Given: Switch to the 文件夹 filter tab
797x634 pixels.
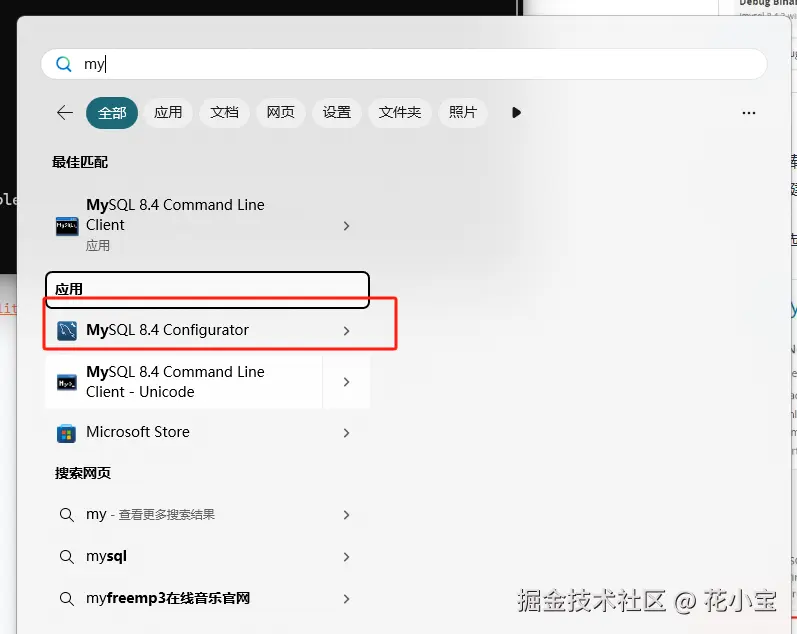Looking at the screenshot, I should click(x=400, y=112).
